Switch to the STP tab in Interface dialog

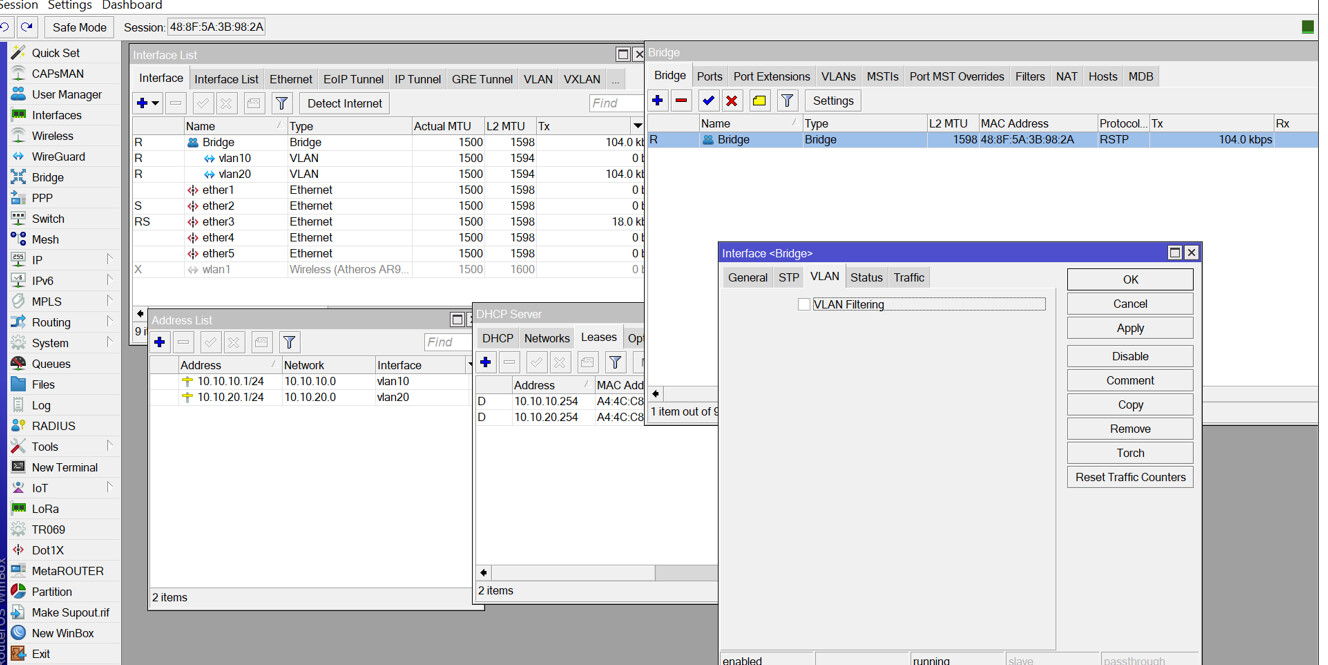(789, 278)
